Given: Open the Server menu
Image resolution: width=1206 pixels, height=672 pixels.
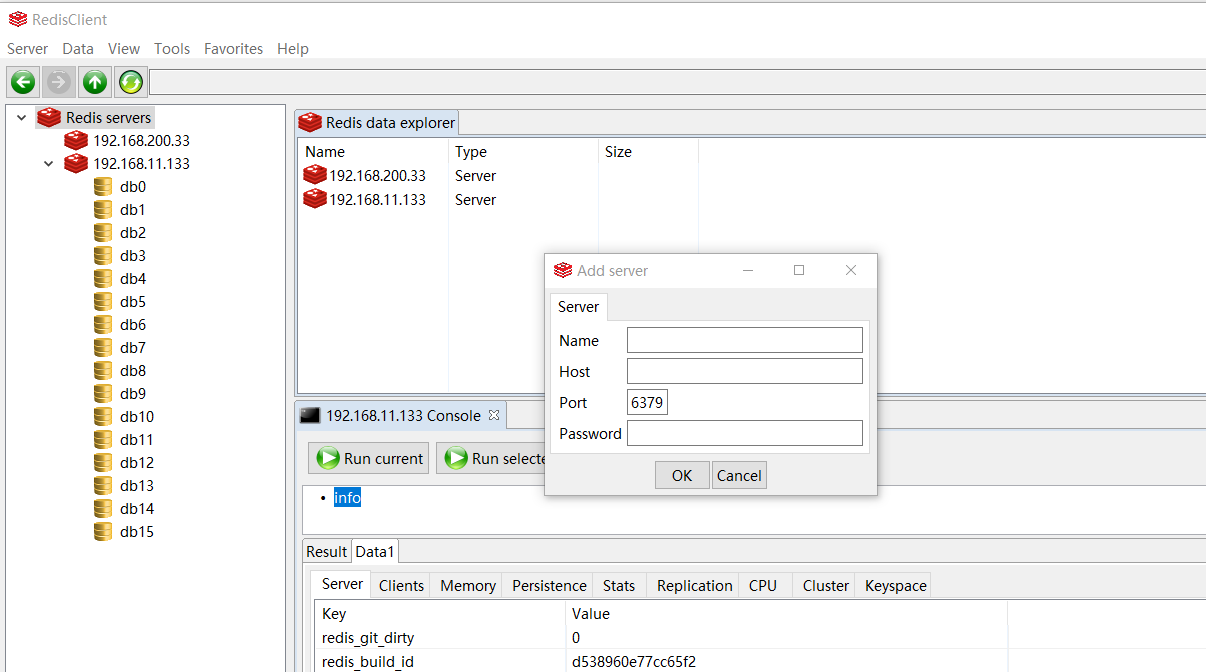Looking at the screenshot, I should coord(27,48).
